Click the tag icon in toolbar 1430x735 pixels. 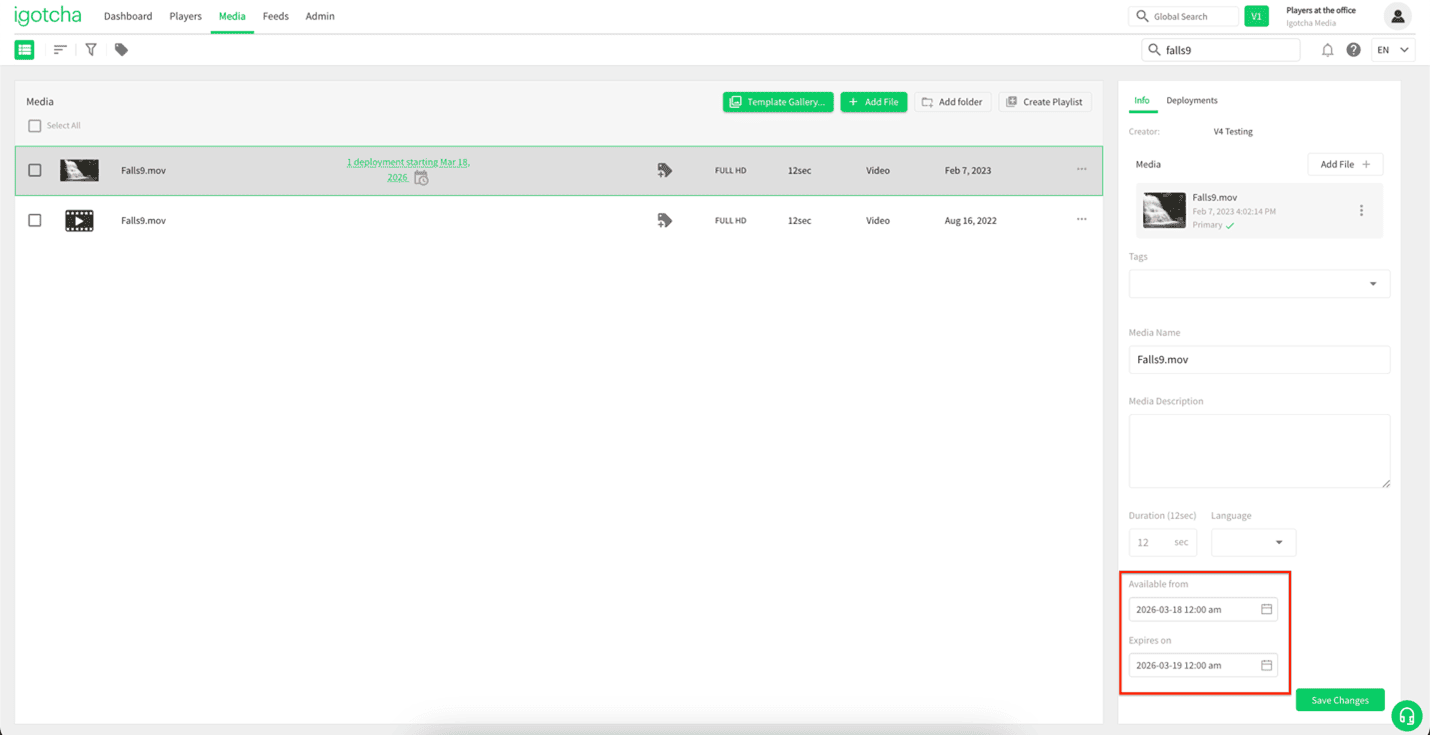click(121, 50)
